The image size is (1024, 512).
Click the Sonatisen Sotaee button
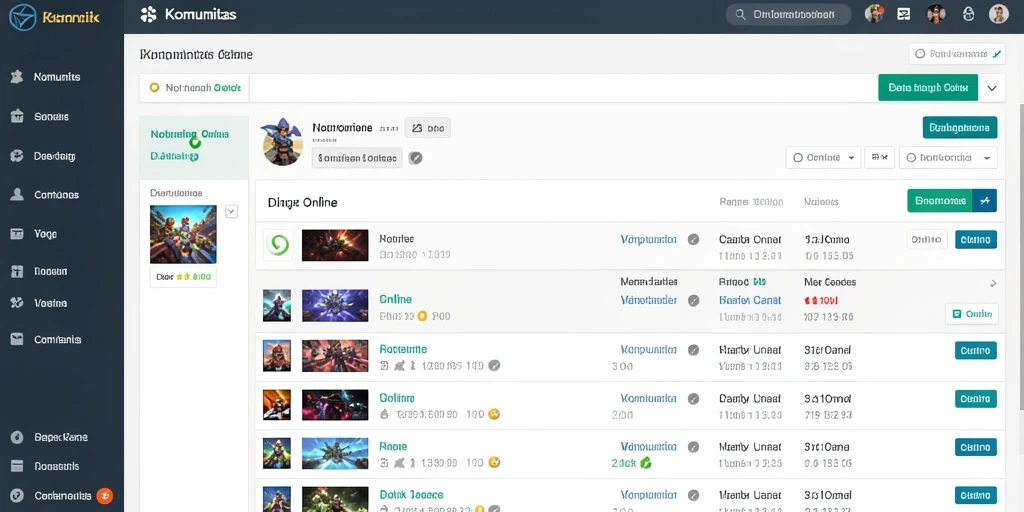click(x=358, y=157)
